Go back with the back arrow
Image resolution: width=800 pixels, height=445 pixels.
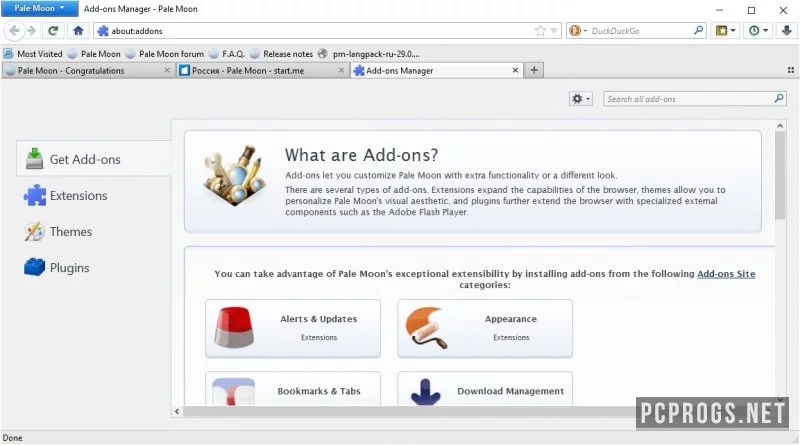point(14,31)
